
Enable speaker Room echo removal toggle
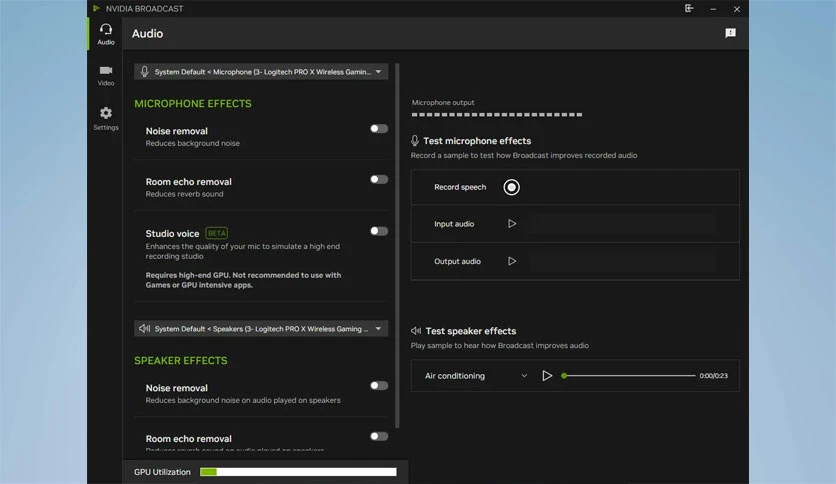click(379, 436)
